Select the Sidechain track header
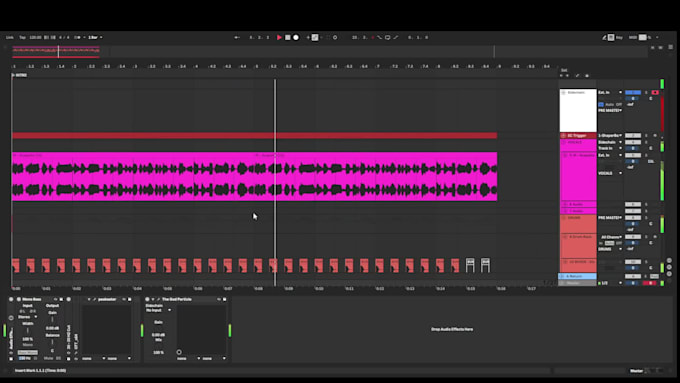680x383 pixels. point(578,110)
